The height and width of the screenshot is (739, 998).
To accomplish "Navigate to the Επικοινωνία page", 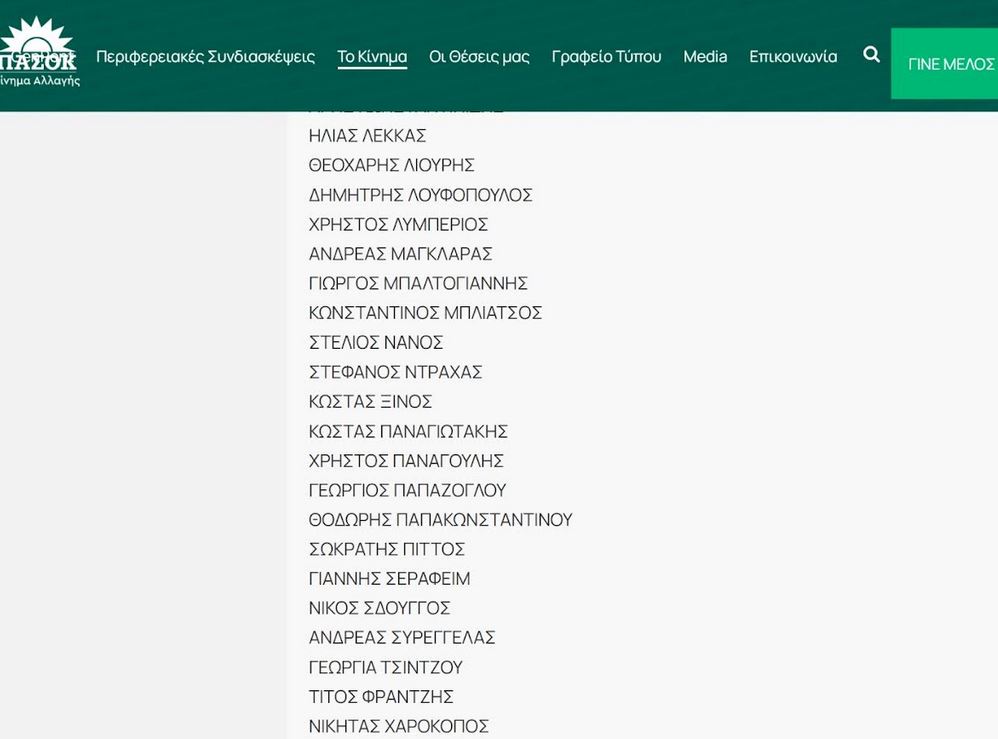I will pyautogui.click(x=793, y=57).
